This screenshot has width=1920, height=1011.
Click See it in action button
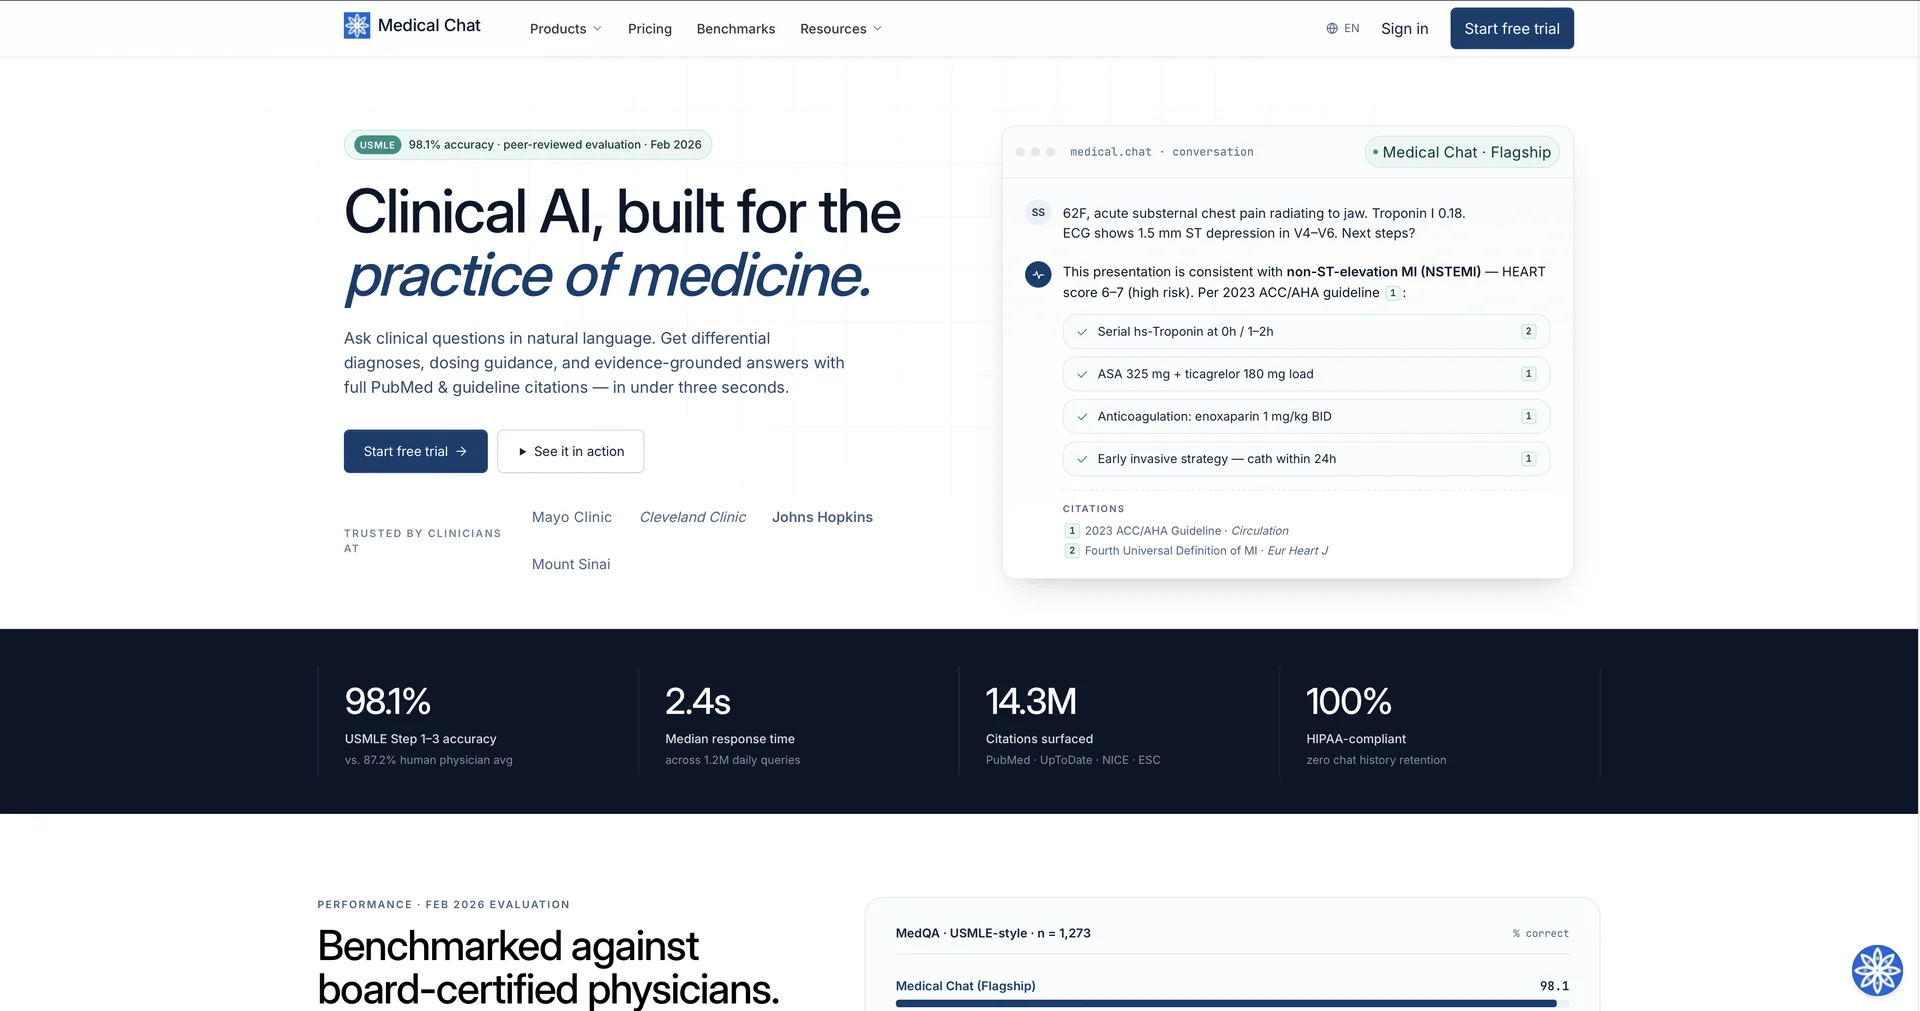[x=570, y=452]
